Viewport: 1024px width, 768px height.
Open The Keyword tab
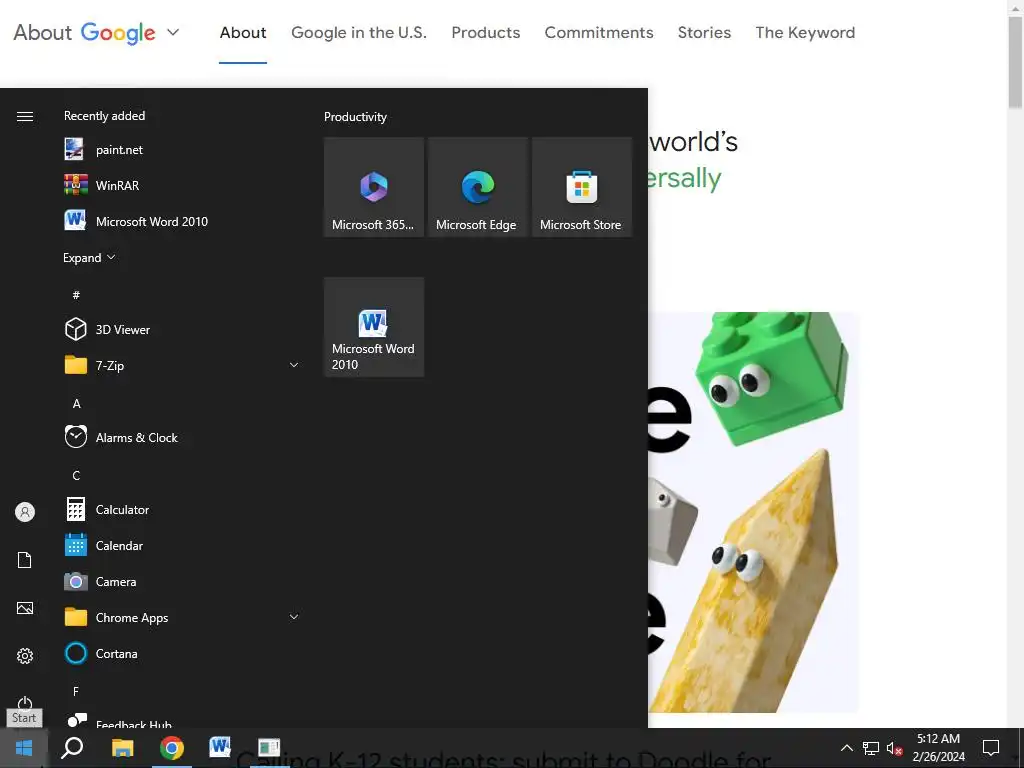[805, 33]
